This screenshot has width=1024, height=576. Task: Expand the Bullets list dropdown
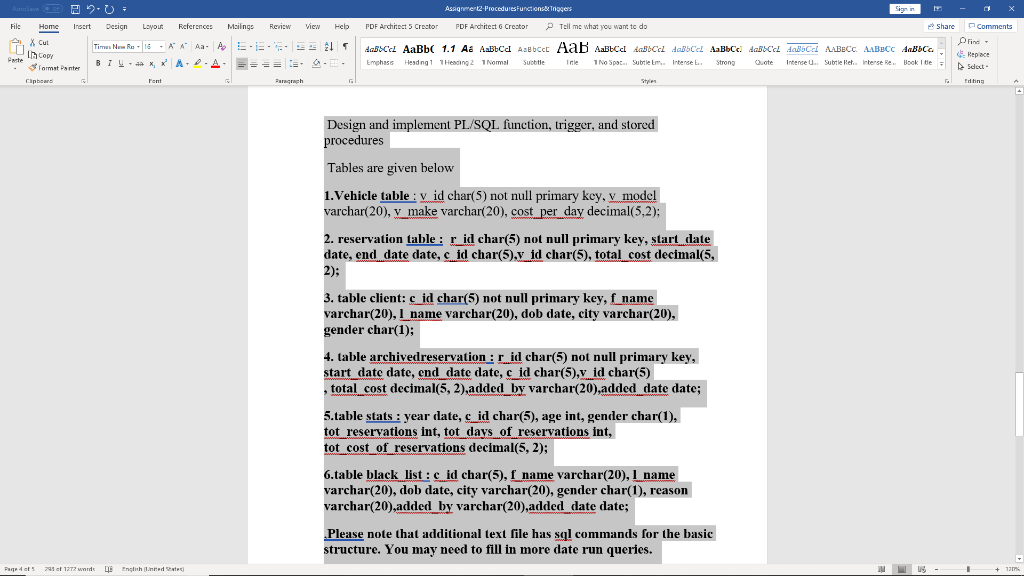pyautogui.click(x=250, y=45)
